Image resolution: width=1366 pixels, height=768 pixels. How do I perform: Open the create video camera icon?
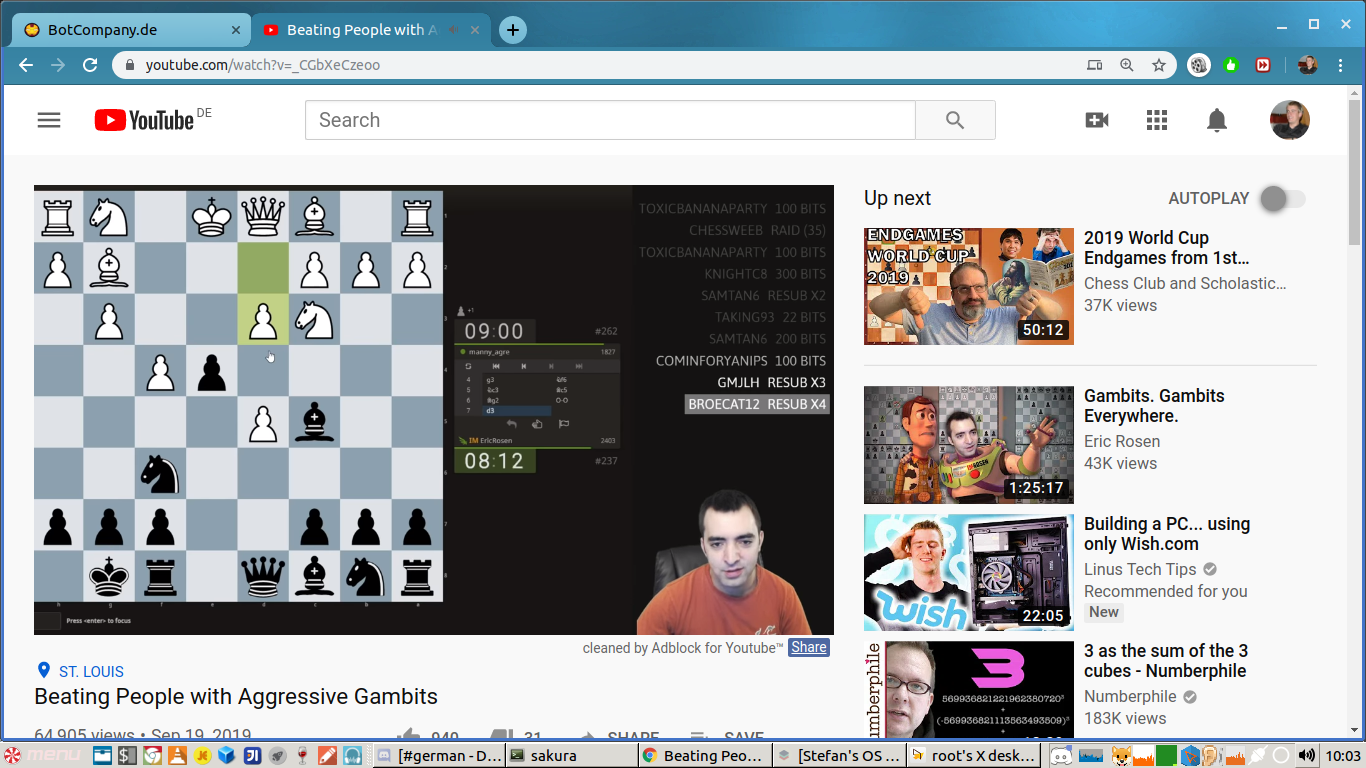[1097, 120]
